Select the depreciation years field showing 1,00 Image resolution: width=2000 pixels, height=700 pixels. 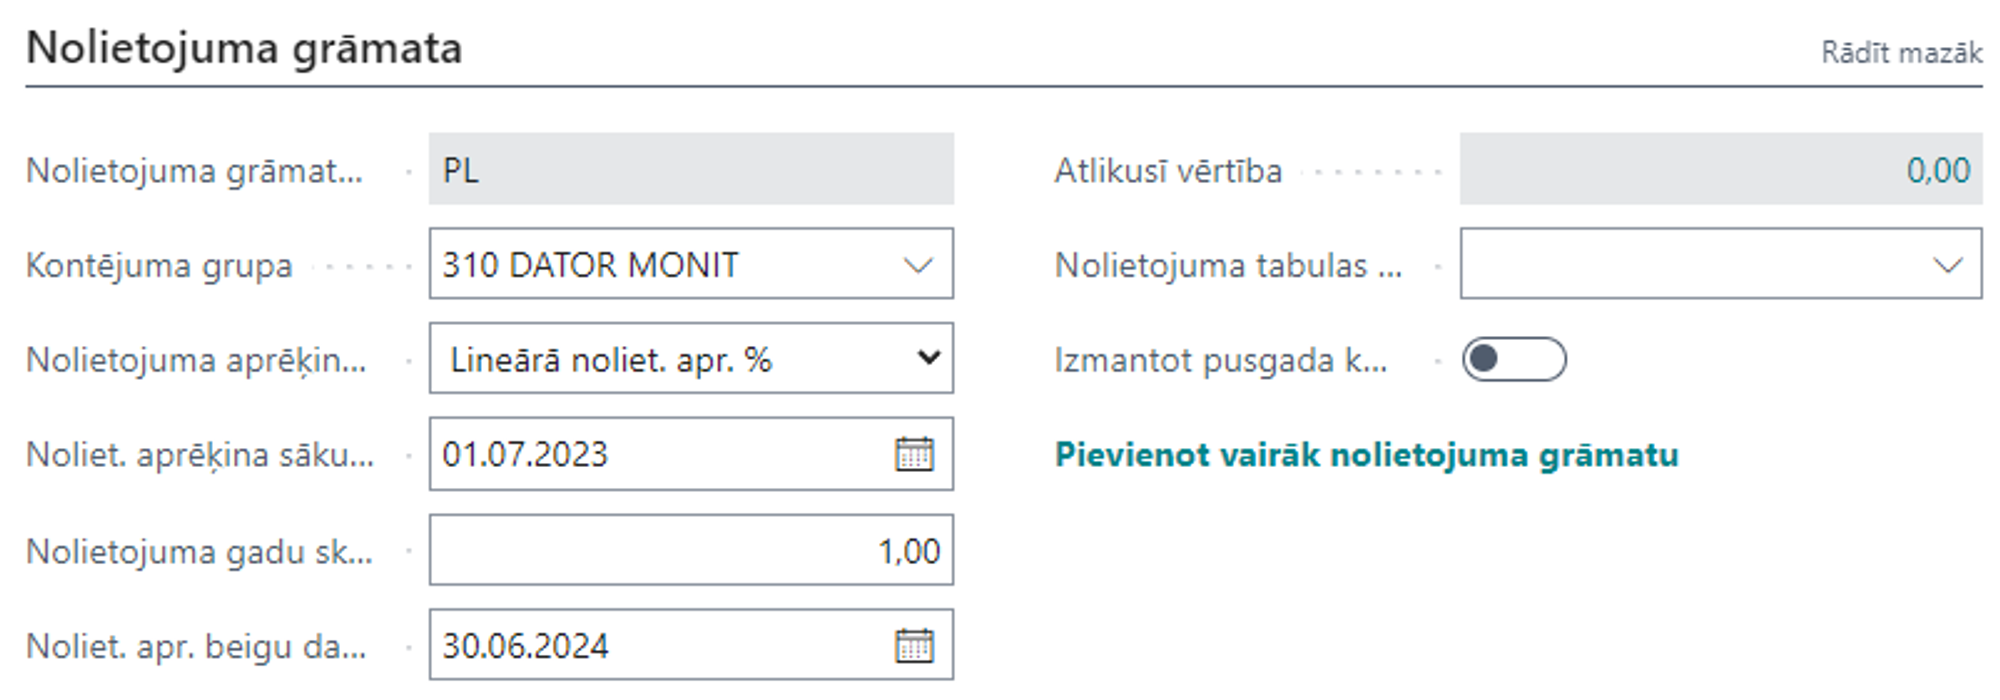pos(690,551)
